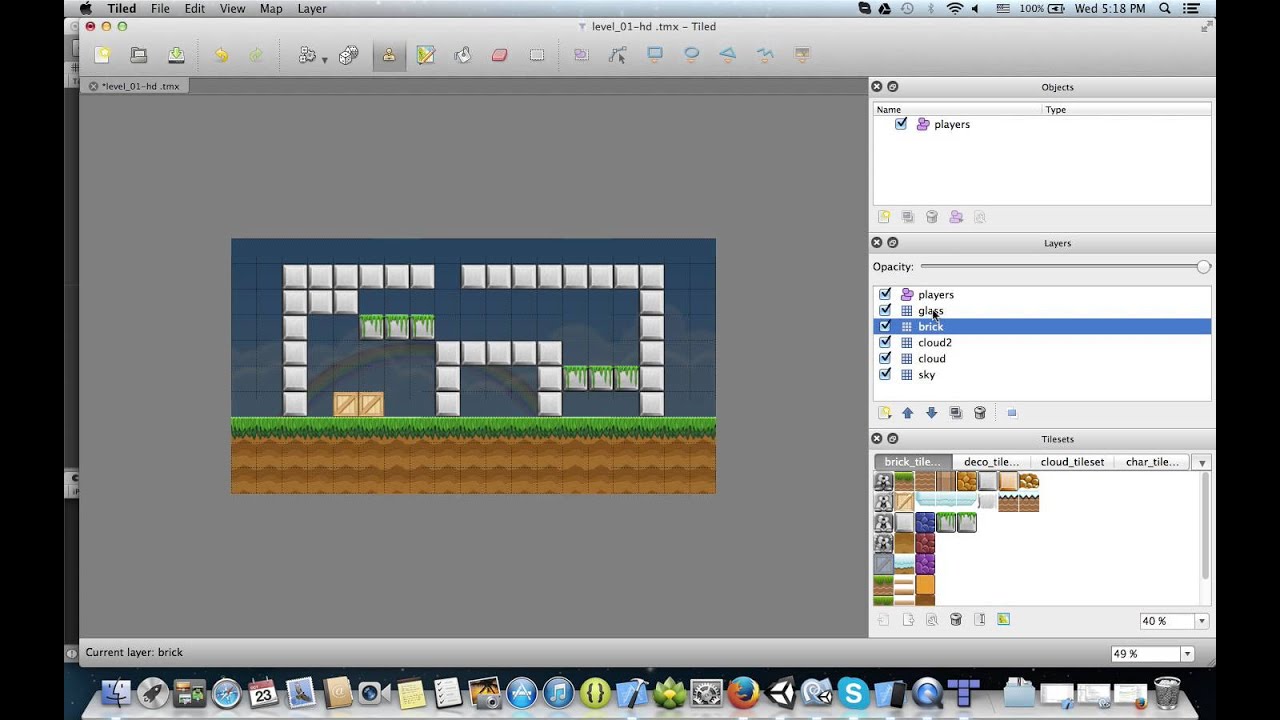Select the Edit Polygons tool
Screen dimensions: 1280x720
click(x=617, y=55)
